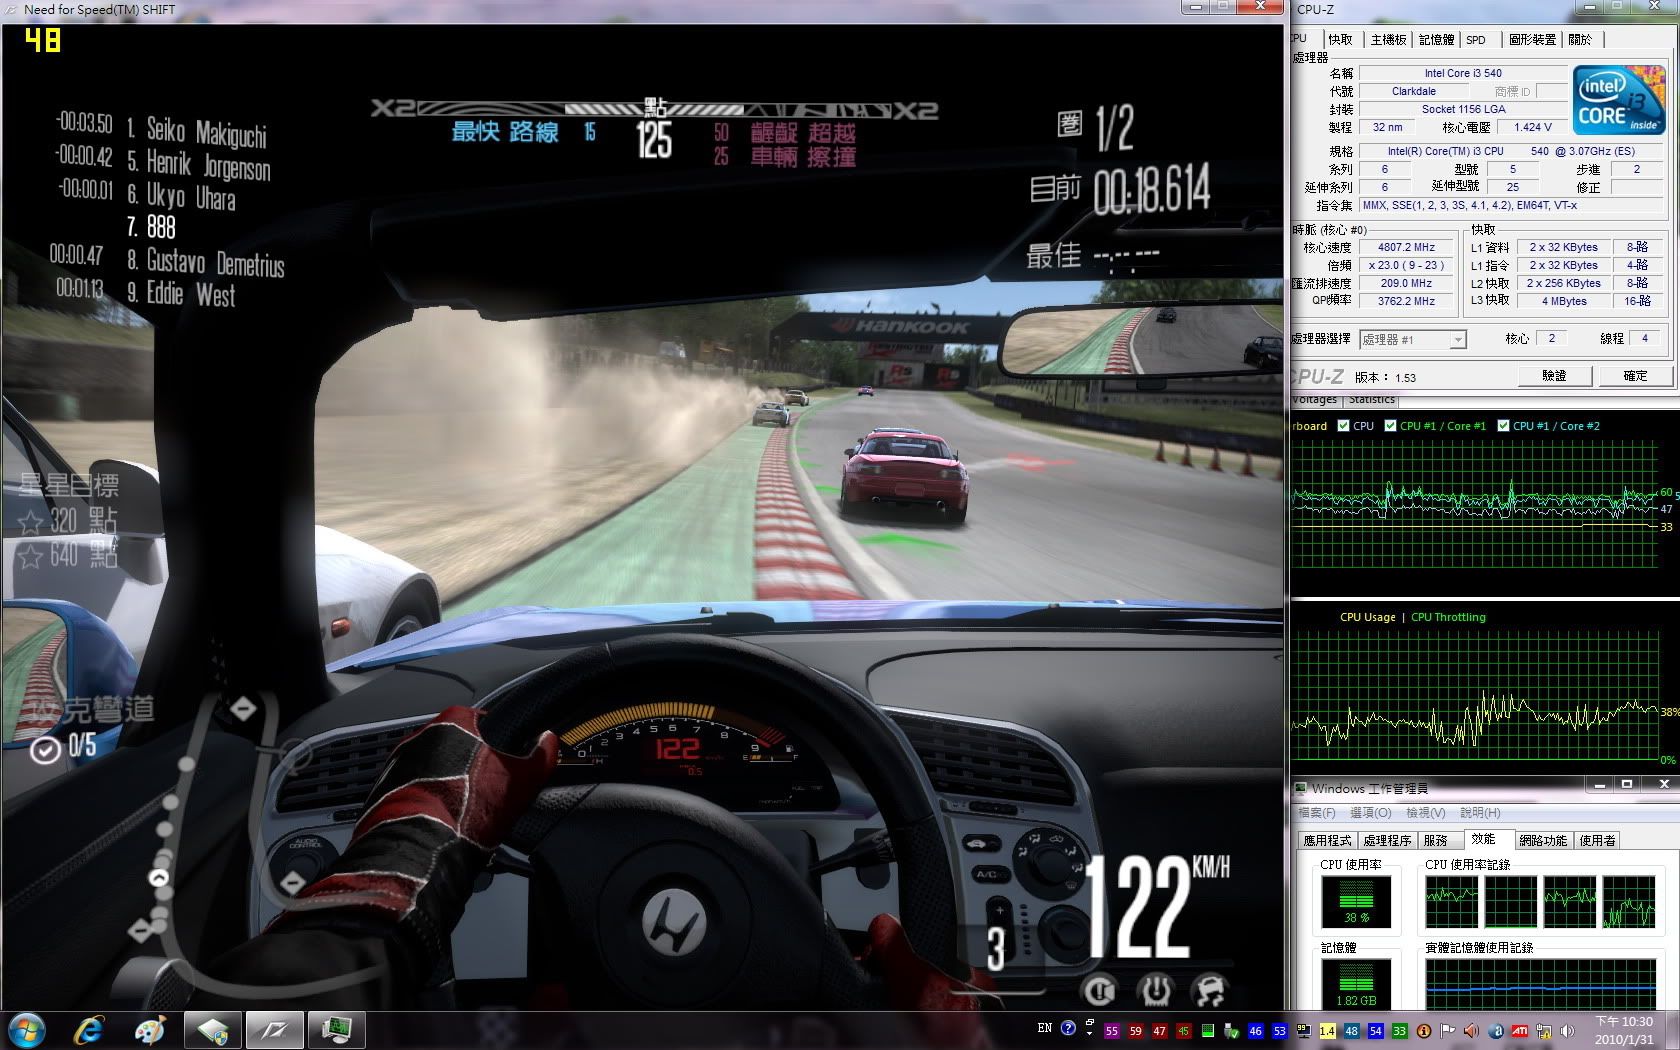Switch to the 記憶體 tab in CPU-Z

pyautogui.click(x=1436, y=40)
